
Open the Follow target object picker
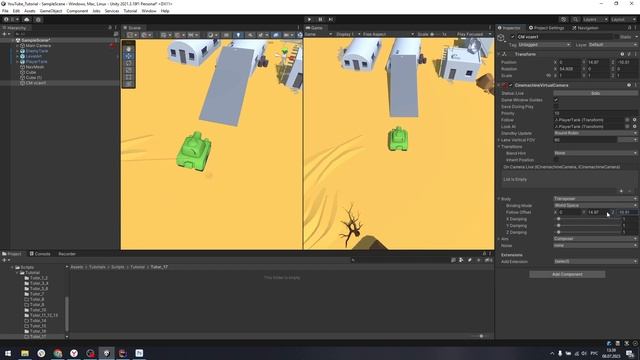(x=634, y=120)
